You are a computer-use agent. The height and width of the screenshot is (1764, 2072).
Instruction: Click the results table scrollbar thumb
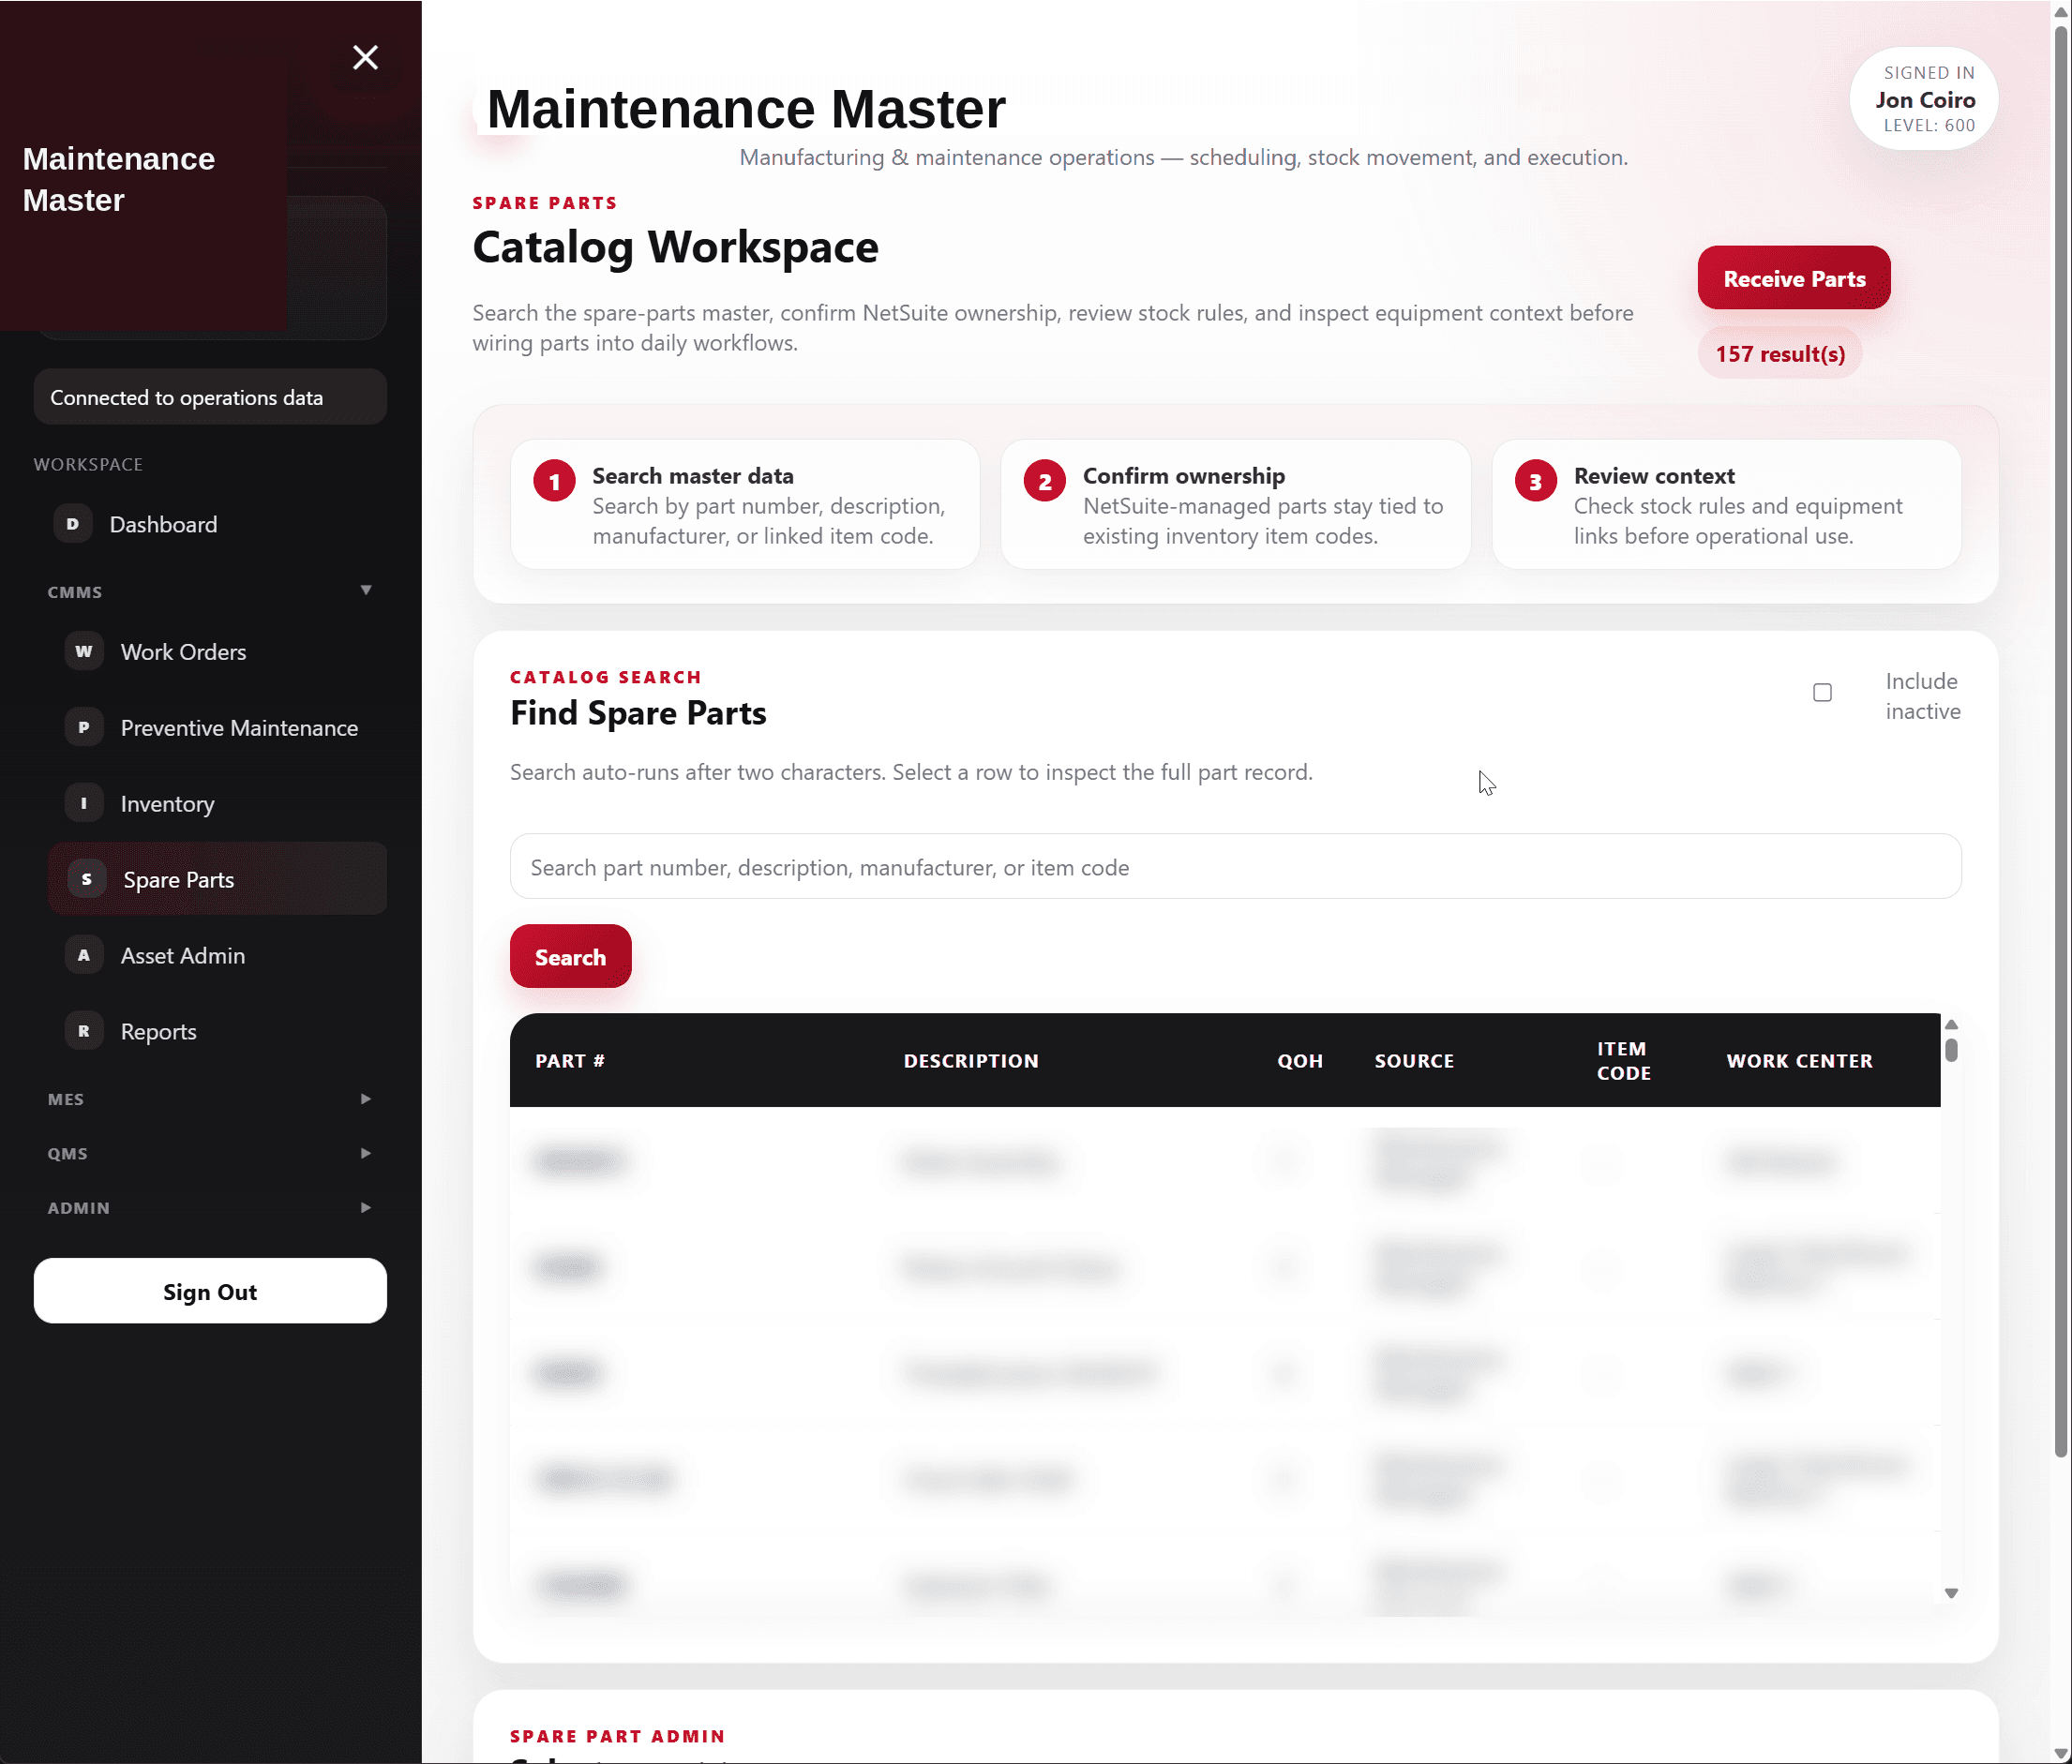1951,1051
